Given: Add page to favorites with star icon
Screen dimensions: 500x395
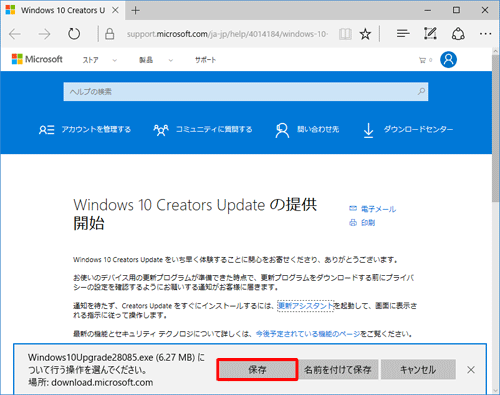Looking at the screenshot, I should point(365,34).
